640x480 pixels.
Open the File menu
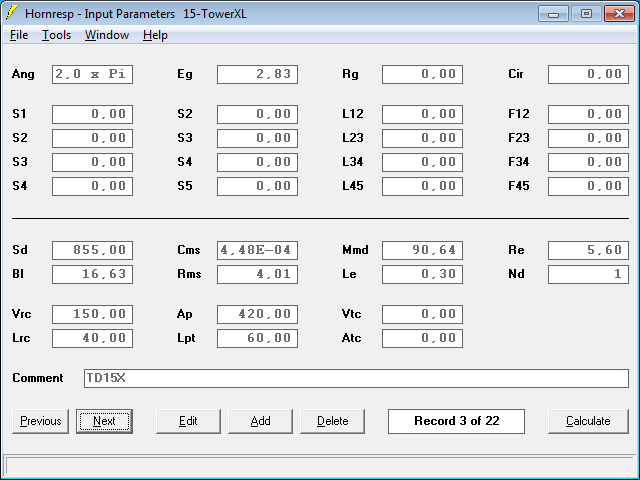(x=19, y=35)
